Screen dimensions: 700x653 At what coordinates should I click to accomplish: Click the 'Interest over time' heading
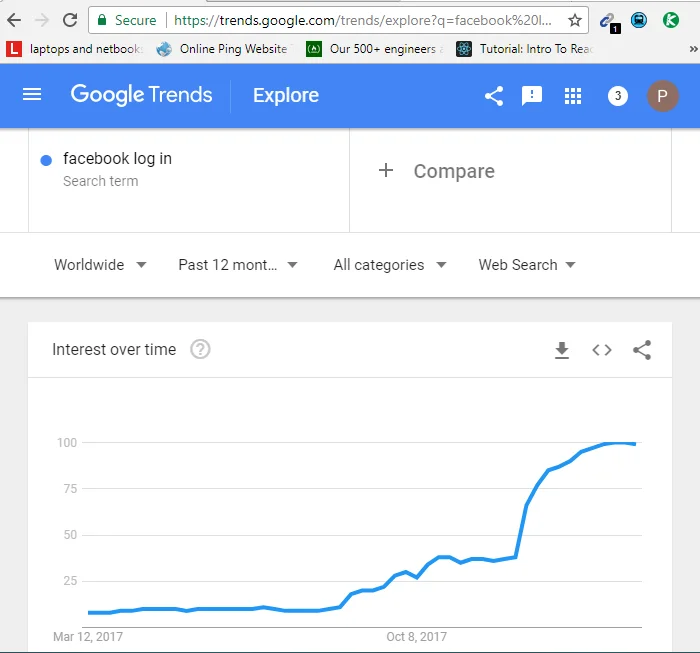[114, 349]
